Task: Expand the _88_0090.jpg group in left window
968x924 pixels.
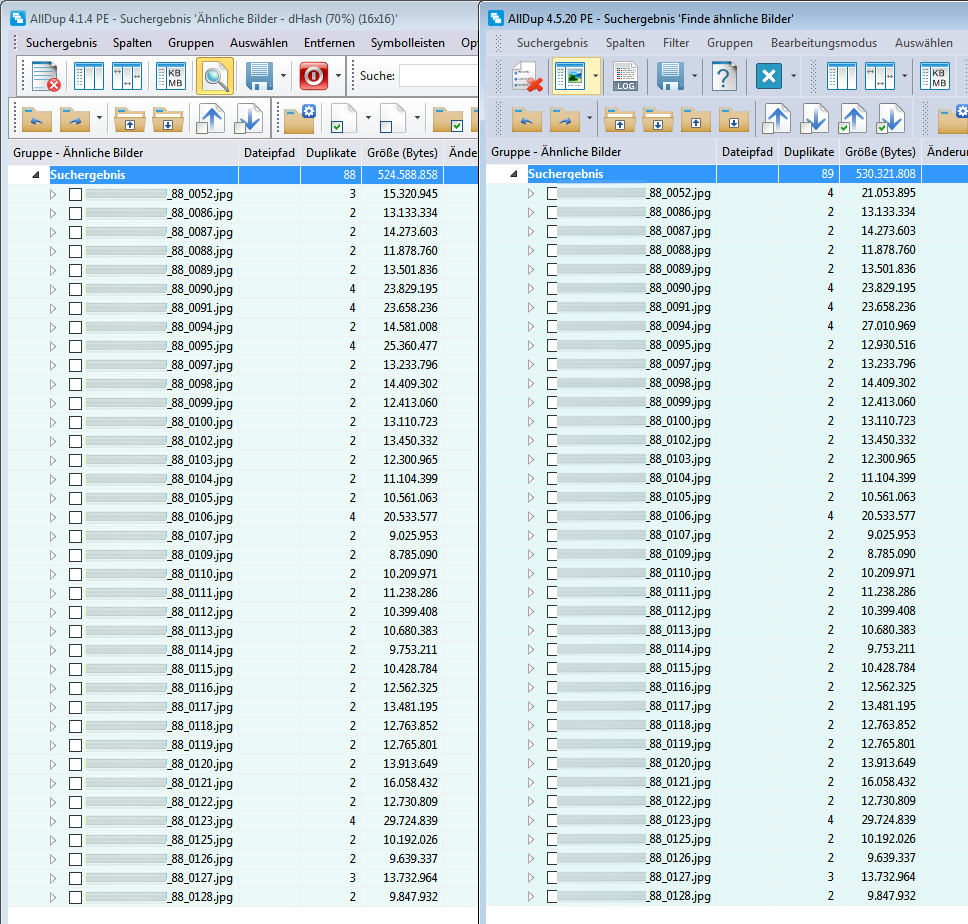Action: [x=54, y=289]
